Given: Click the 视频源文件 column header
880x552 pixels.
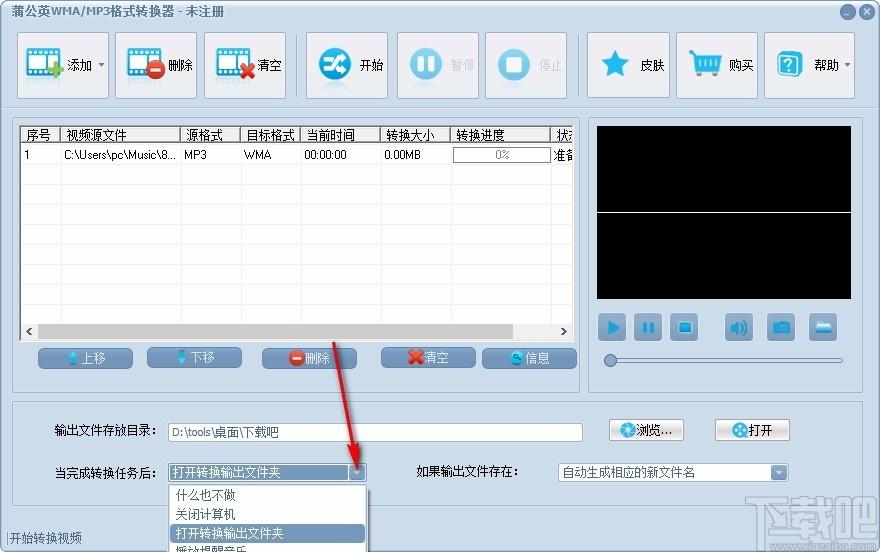Looking at the screenshot, I should (120, 135).
